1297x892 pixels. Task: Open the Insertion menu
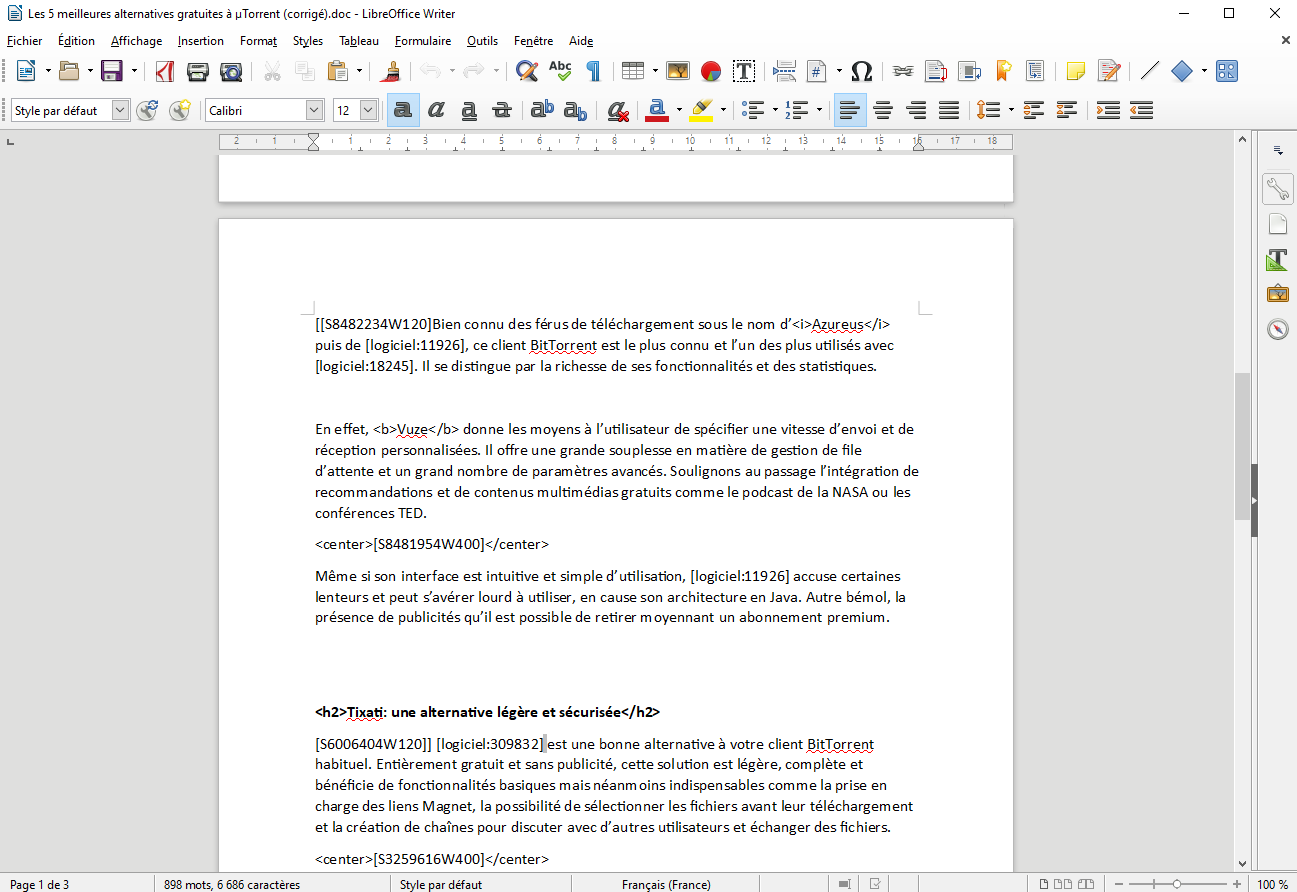(200, 41)
